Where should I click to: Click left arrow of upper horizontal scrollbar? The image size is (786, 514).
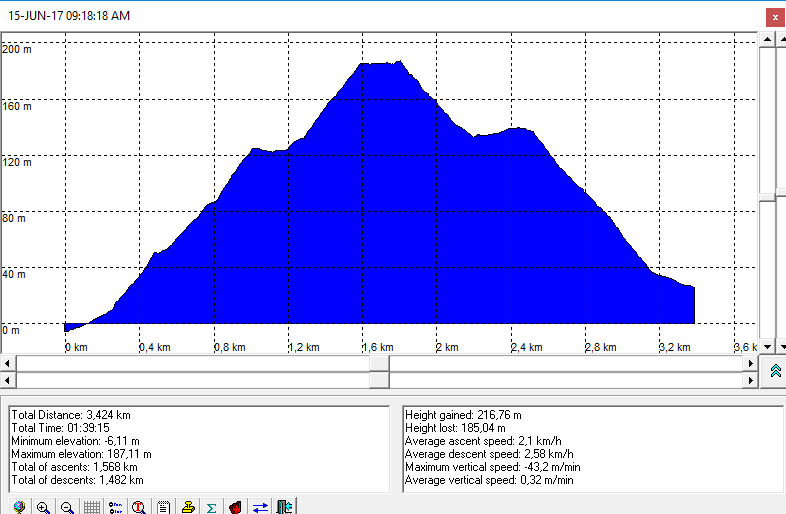[8, 362]
